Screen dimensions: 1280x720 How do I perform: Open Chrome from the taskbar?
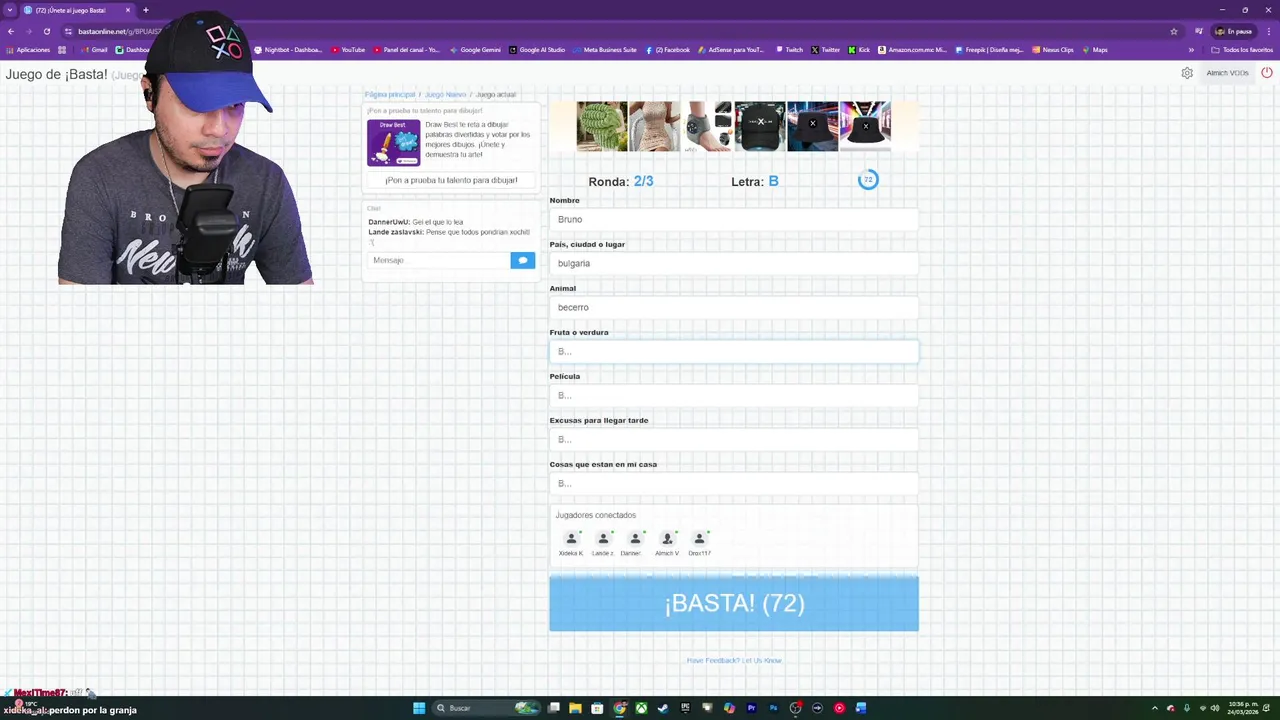[619, 708]
